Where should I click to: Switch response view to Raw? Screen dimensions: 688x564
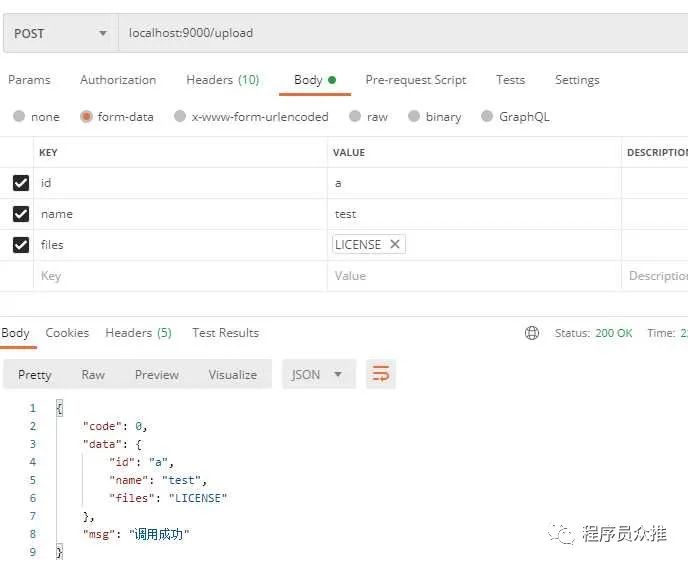pyautogui.click(x=93, y=375)
